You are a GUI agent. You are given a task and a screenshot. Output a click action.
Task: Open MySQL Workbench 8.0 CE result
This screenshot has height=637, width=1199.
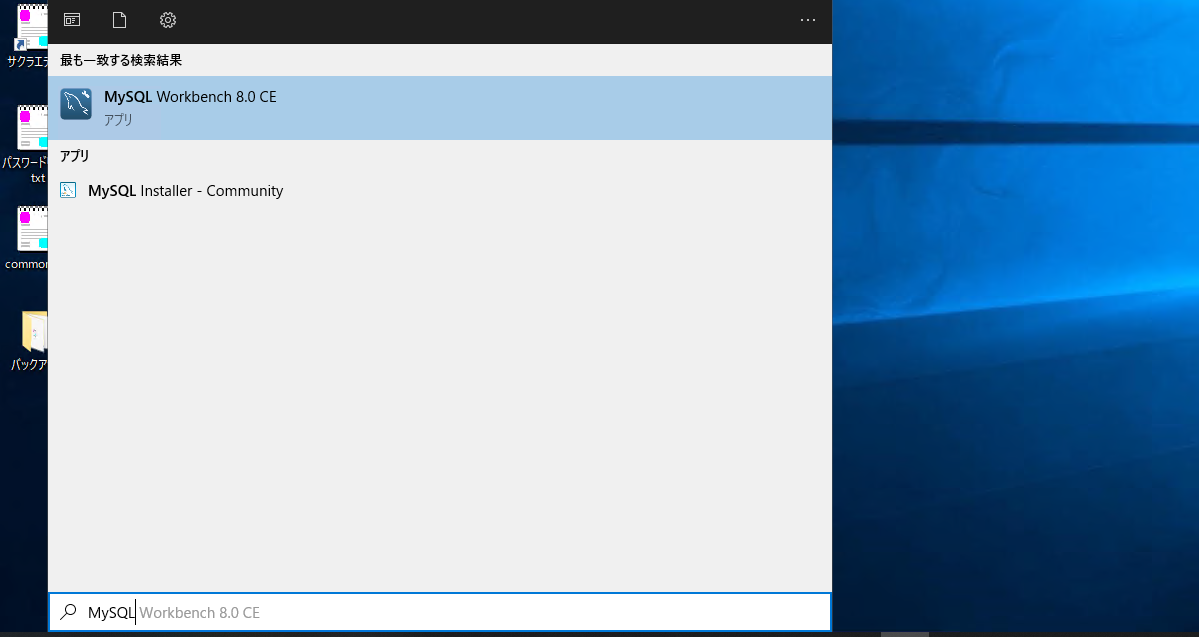tap(440, 107)
